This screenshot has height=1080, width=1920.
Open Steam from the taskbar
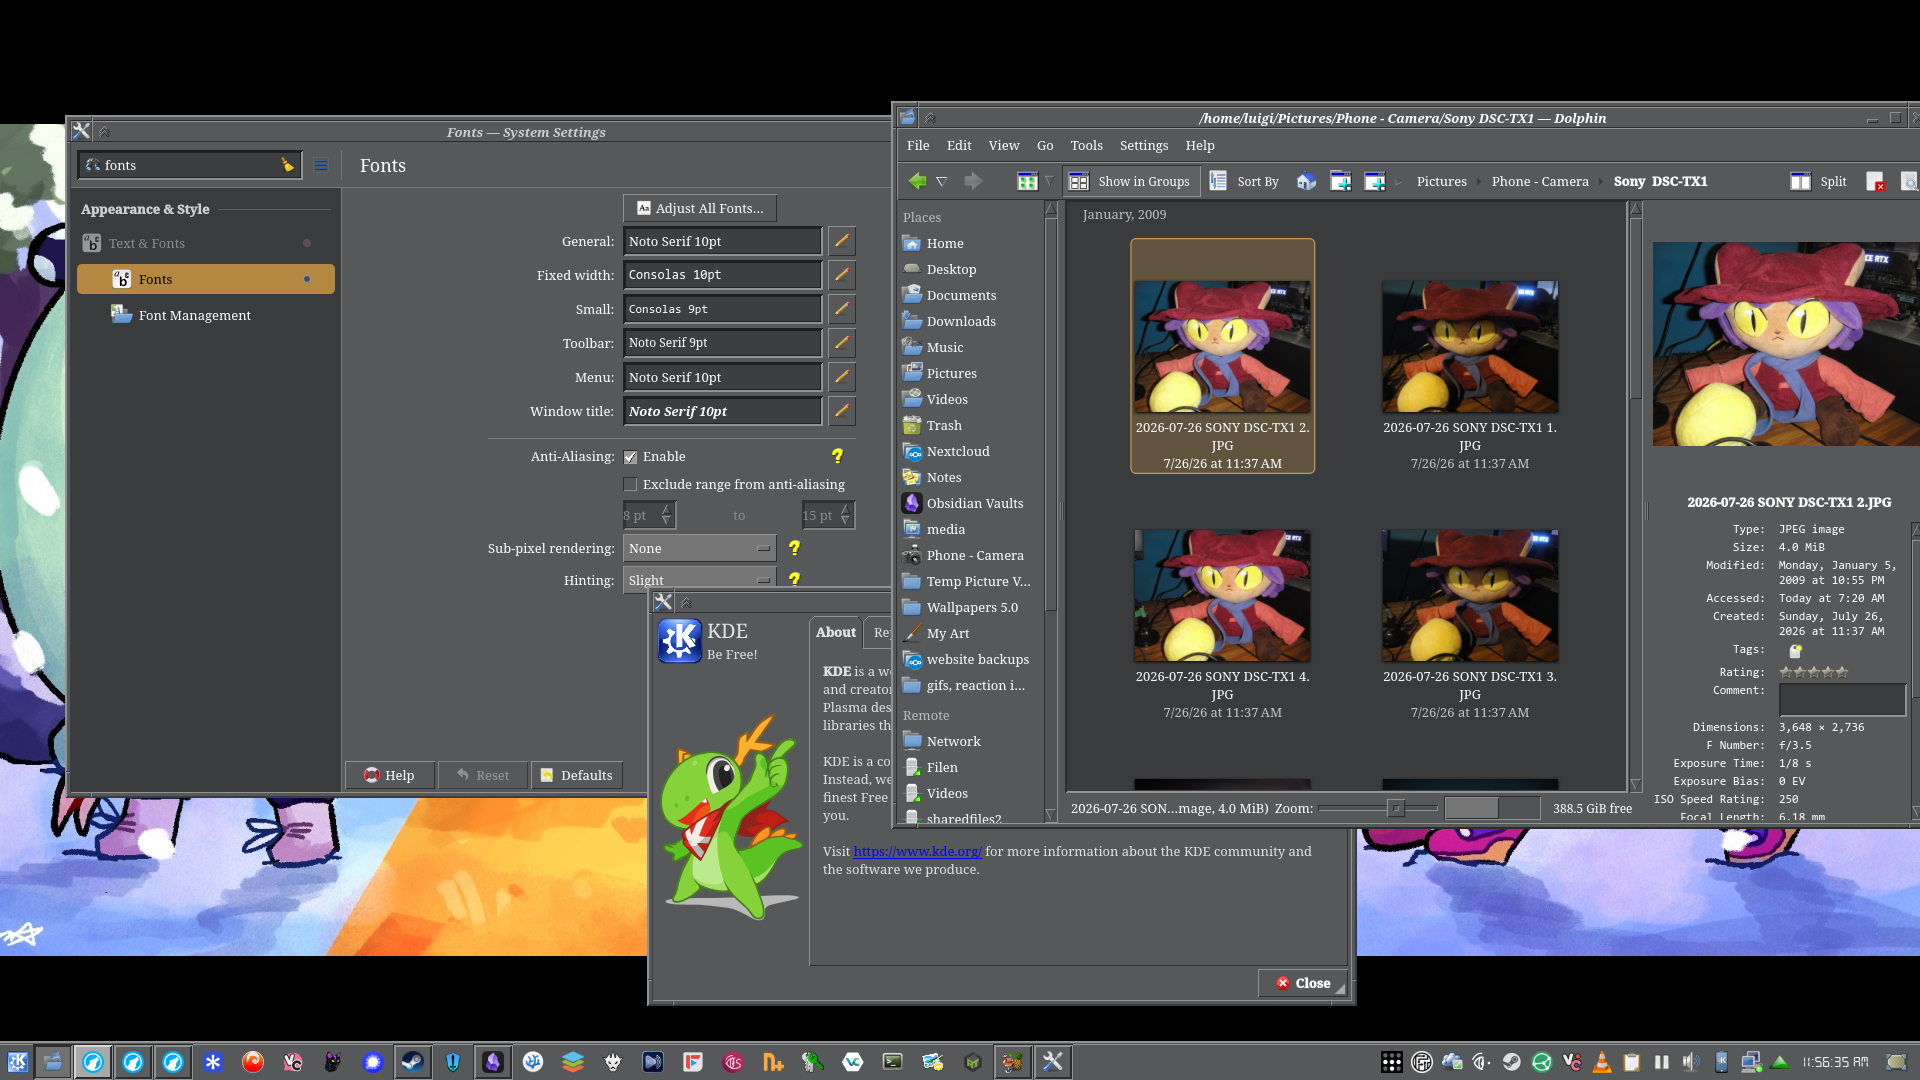click(x=412, y=1062)
